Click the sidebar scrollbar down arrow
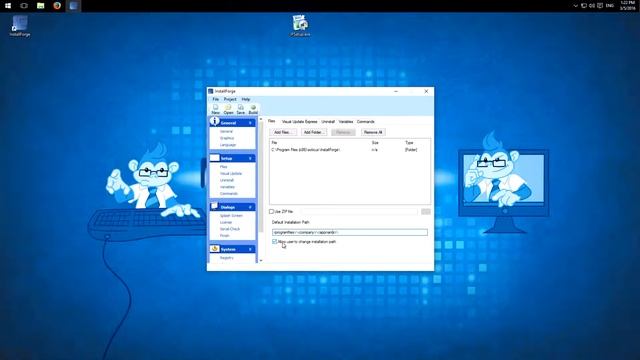640x360 pixels. [261, 260]
